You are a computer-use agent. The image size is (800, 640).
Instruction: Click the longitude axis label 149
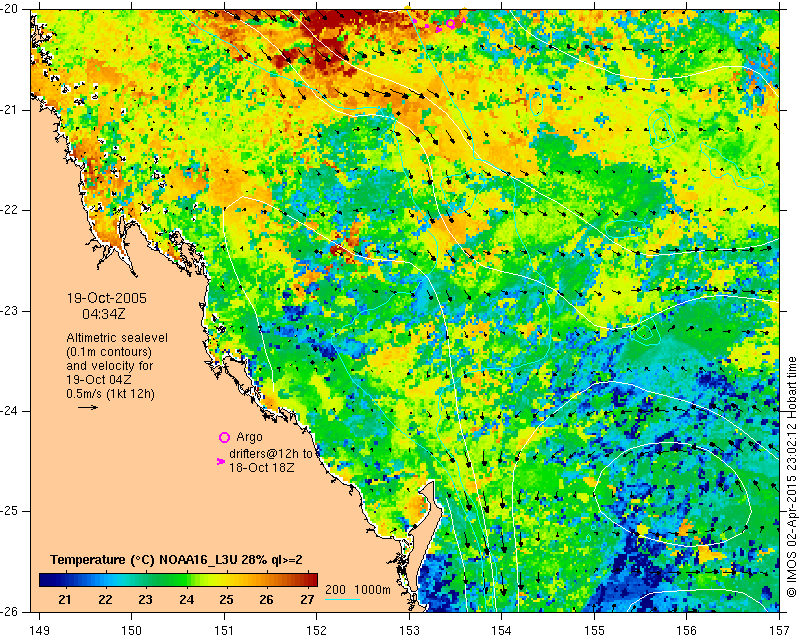point(39,631)
